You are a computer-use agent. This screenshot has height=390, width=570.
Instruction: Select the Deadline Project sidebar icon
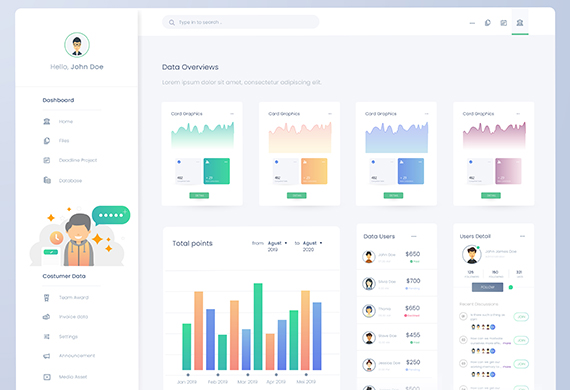click(x=47, y=160)
